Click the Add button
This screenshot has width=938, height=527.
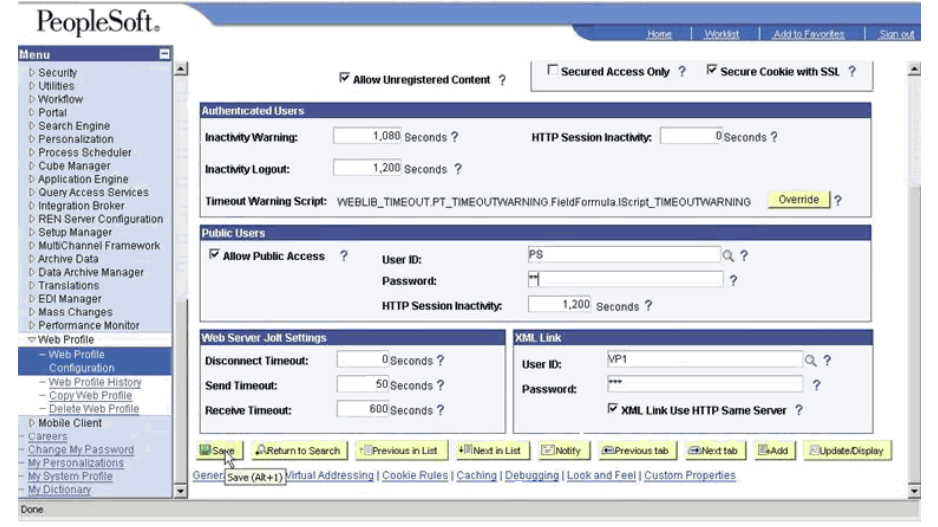[774, 450]
